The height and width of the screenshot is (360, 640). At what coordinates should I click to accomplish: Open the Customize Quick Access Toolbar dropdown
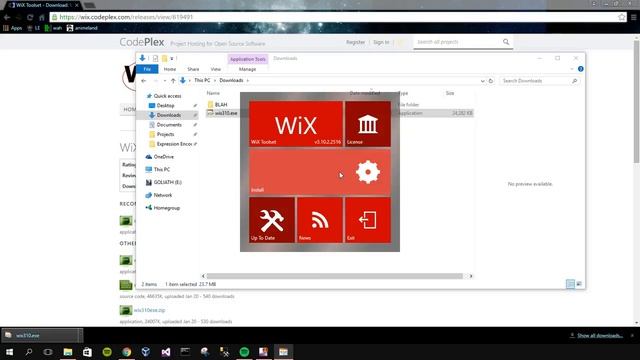tap(172, 58)
